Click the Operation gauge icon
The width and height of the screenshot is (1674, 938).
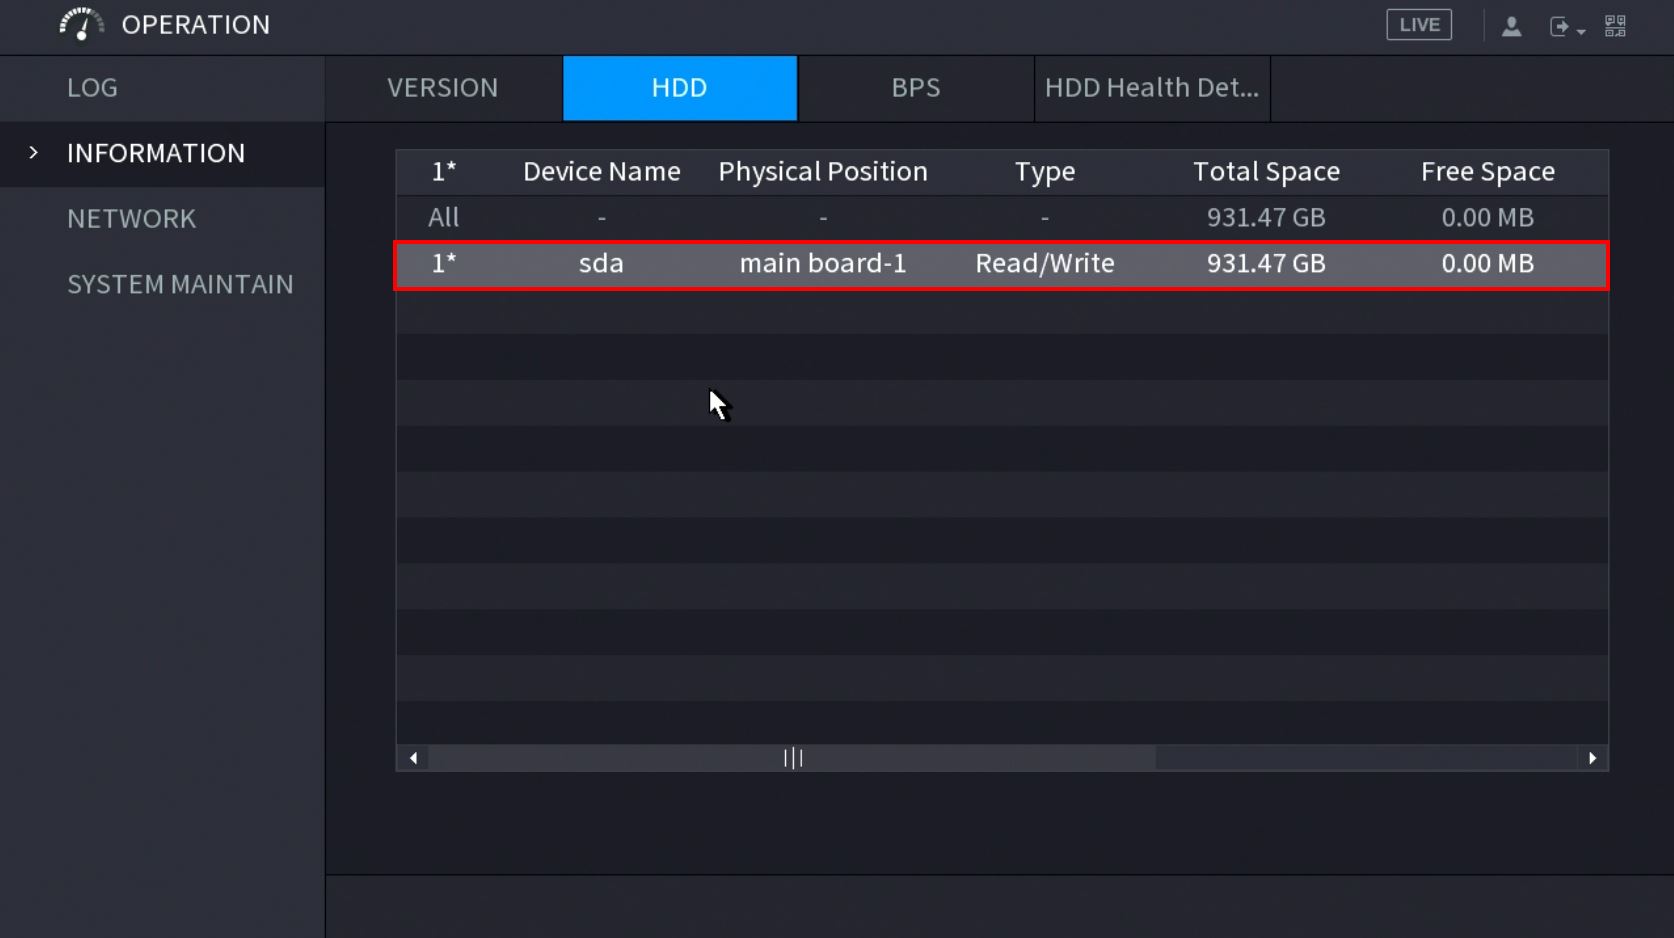click(81, 24)
